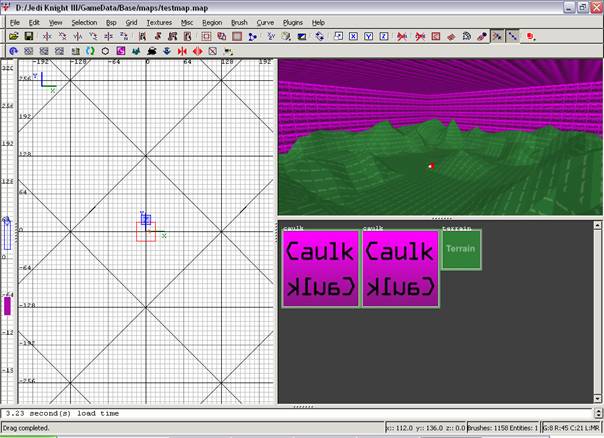Click the red dropper-shaped toolbar icon
The height and width of the screenshot is (438, 604).
pos(482,36)
